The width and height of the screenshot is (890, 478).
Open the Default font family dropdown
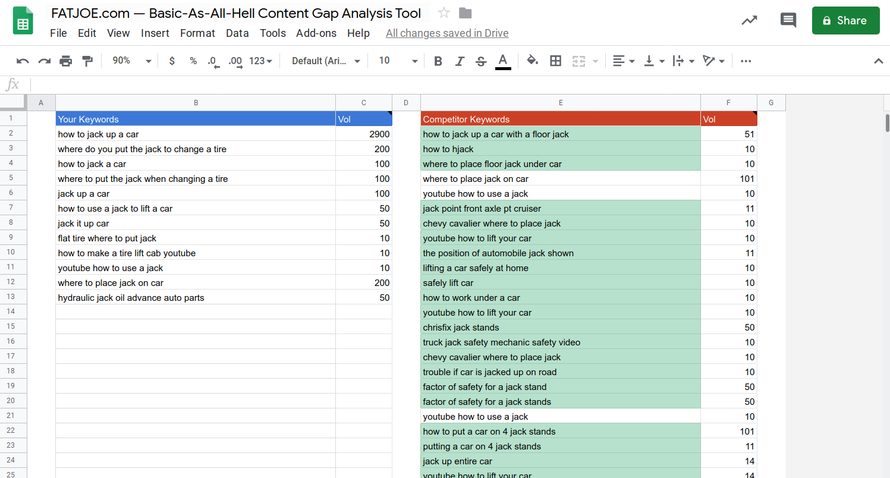(x=325, y=61)
